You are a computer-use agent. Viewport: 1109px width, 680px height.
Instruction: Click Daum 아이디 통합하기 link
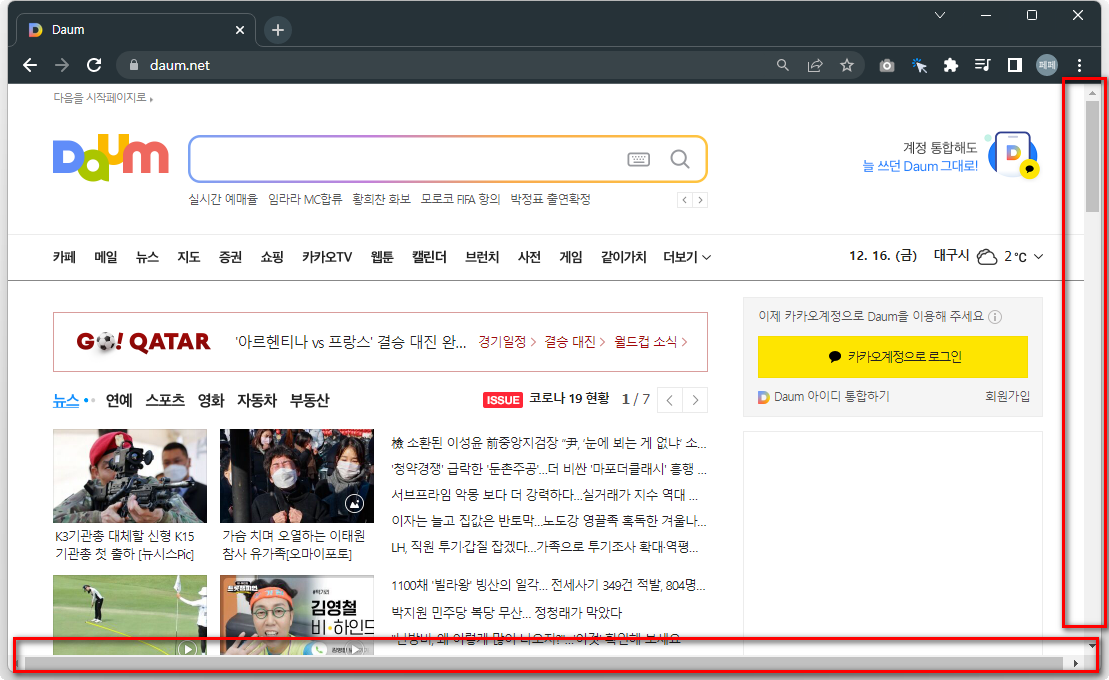pos(824,397)
